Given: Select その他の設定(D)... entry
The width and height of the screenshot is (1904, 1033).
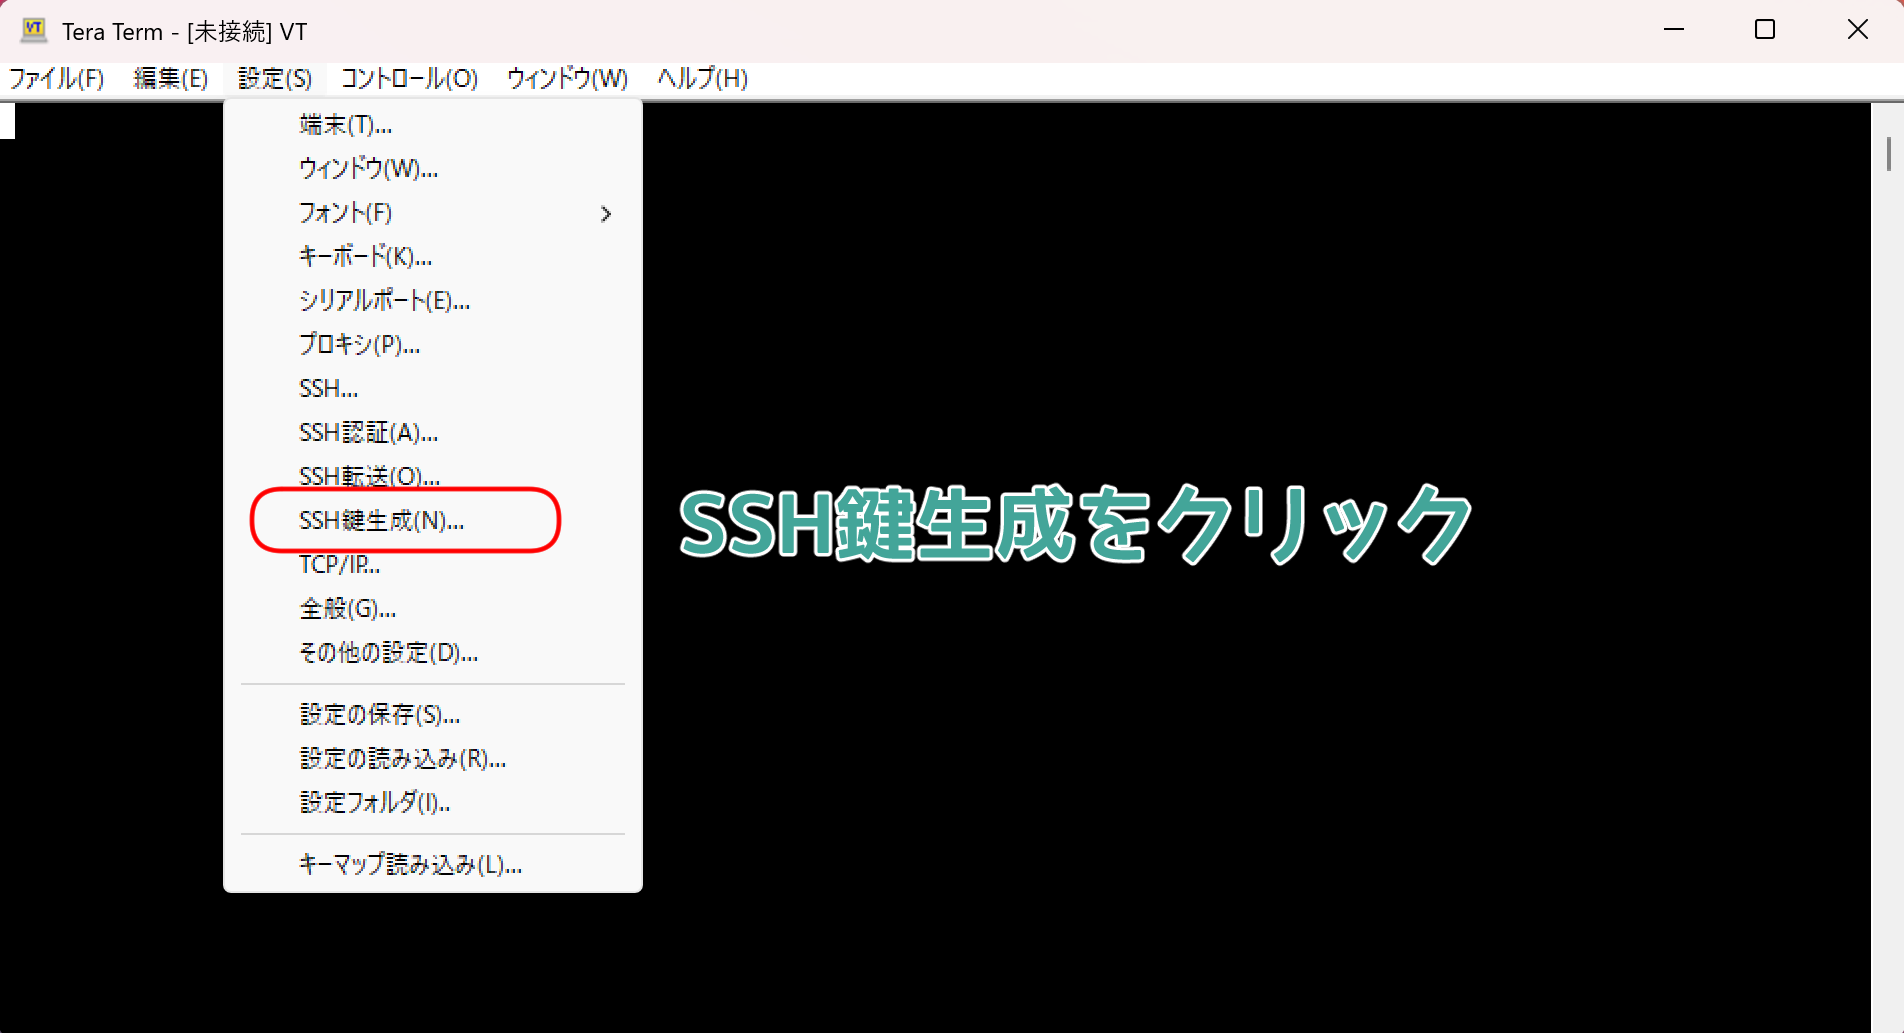Looking at the screenshot, I should 388,653.
